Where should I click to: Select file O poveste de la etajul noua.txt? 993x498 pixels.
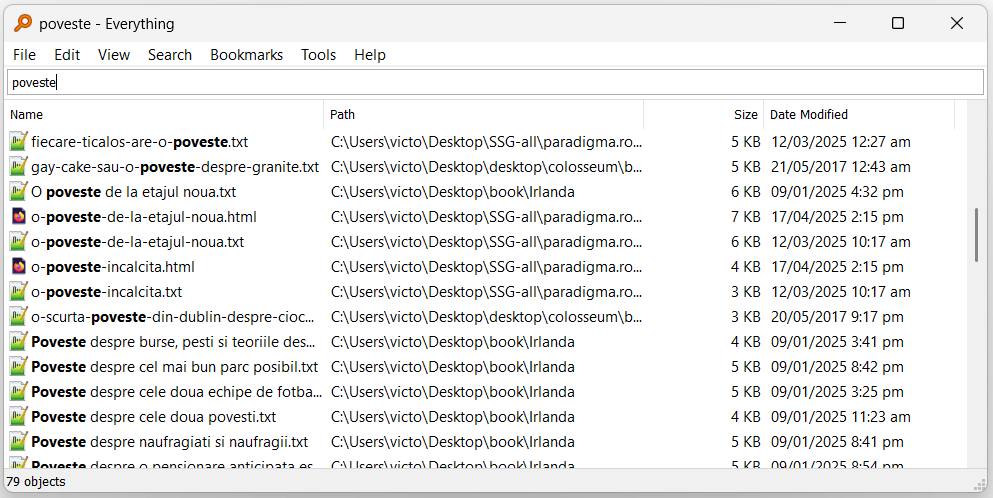click(x=134, y=192)
